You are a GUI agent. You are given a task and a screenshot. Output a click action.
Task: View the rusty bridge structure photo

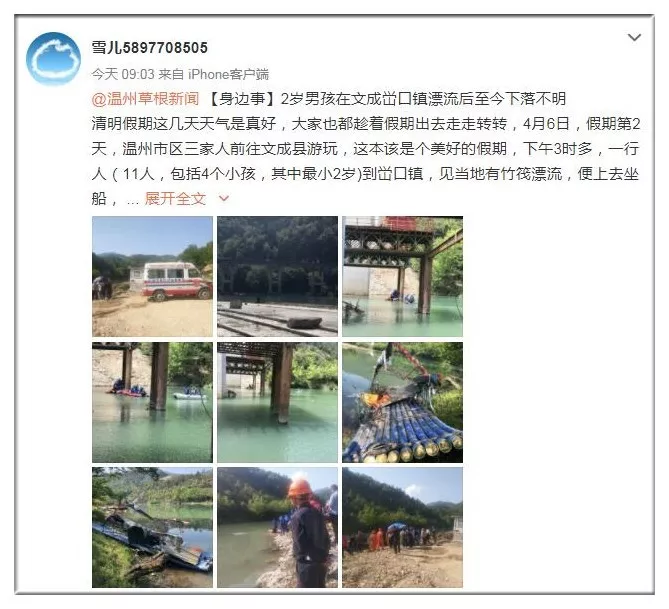coord(402,277)
